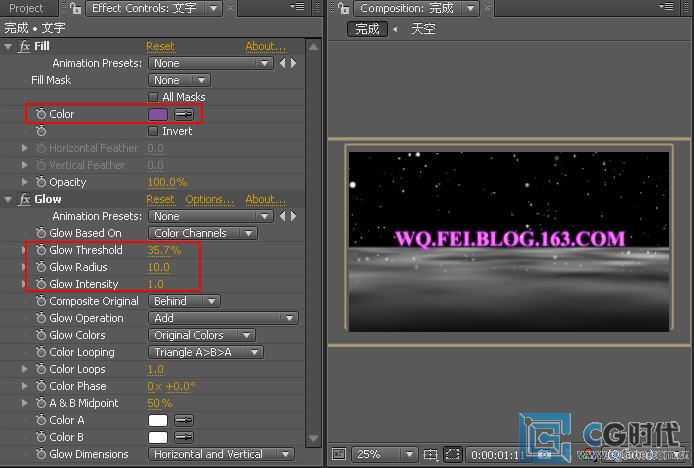
Task: Click Effect Controls scrollbar down arrow
Action: 313,438
